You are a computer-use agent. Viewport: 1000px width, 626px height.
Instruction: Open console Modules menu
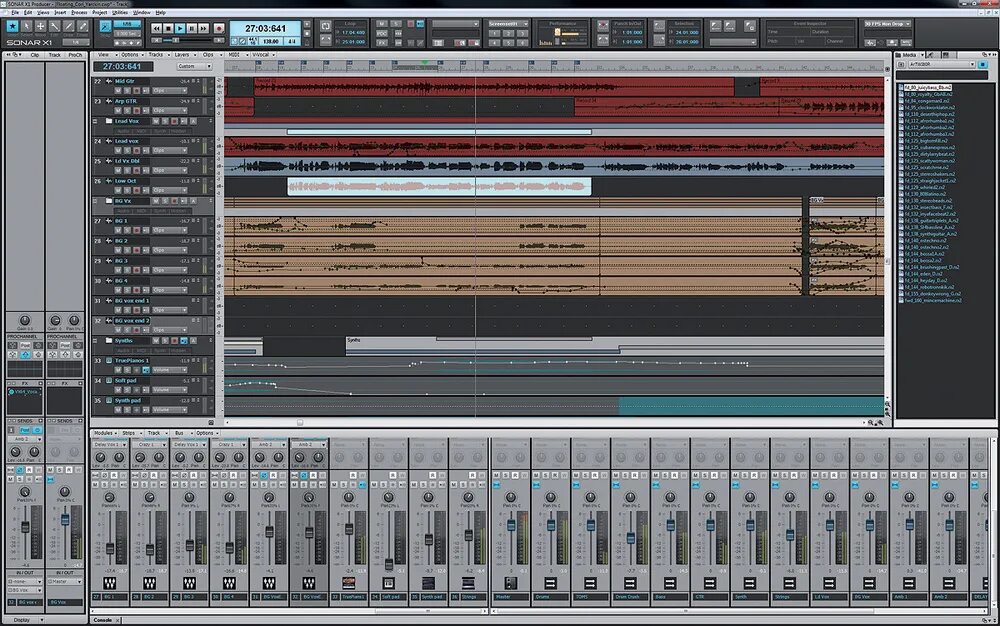(x=103, y=433)
